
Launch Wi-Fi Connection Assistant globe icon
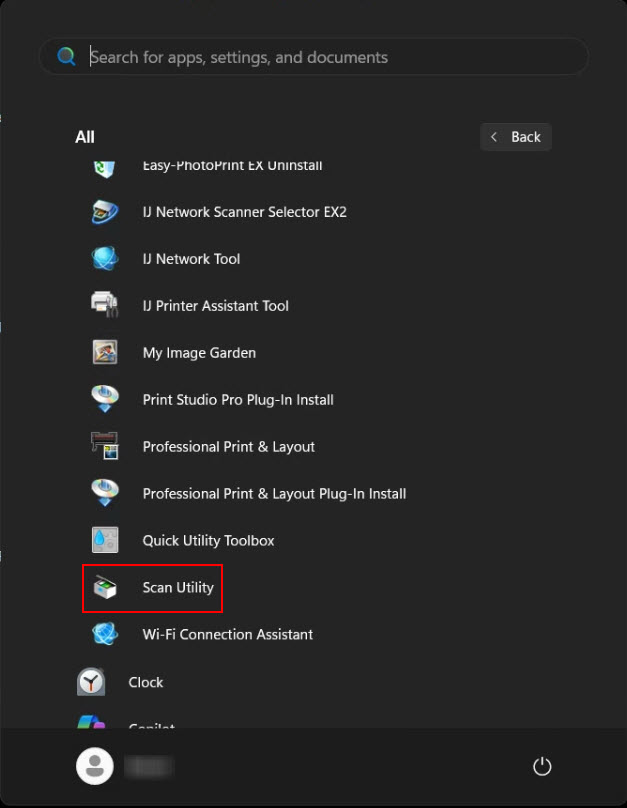104,634
